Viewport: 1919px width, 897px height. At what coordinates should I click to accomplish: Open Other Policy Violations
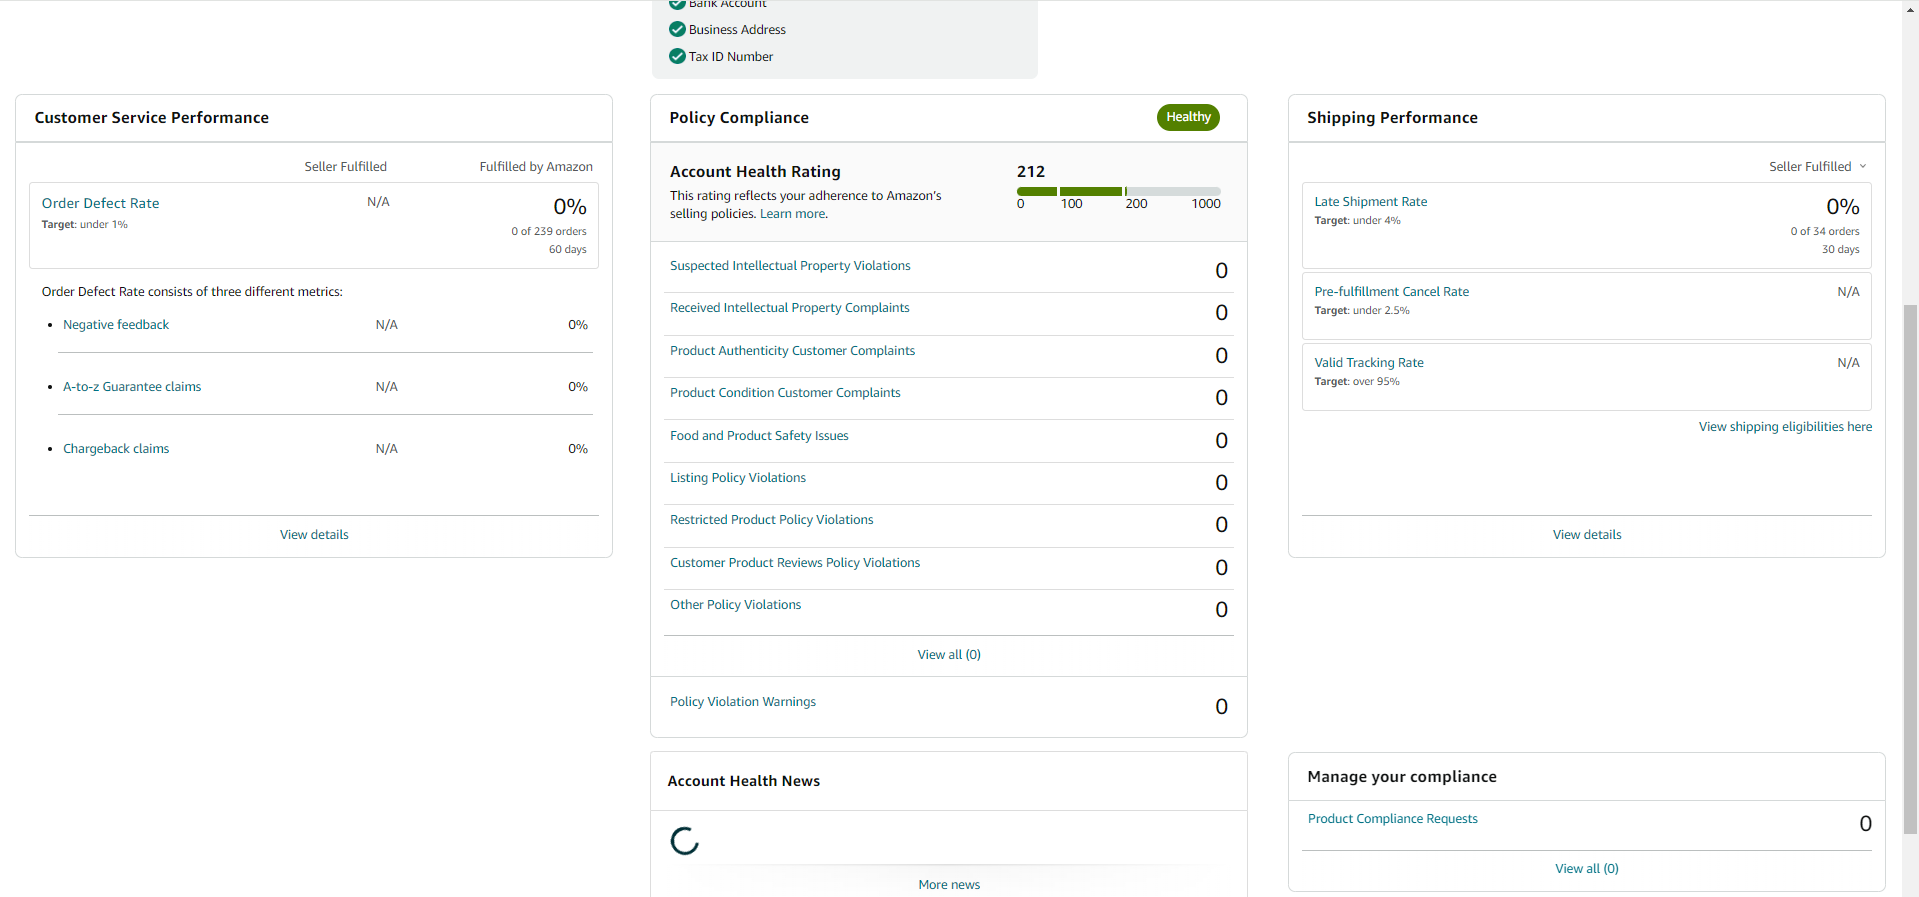click(x=735, y=605)
